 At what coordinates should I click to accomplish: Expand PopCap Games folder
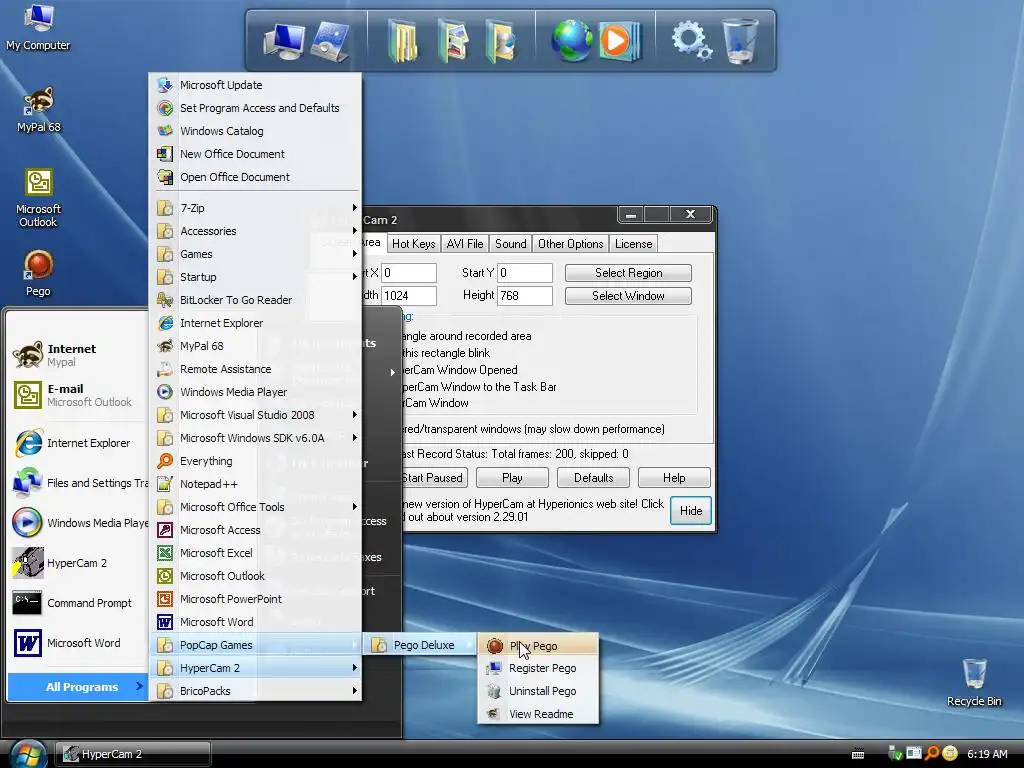(256, 645)
